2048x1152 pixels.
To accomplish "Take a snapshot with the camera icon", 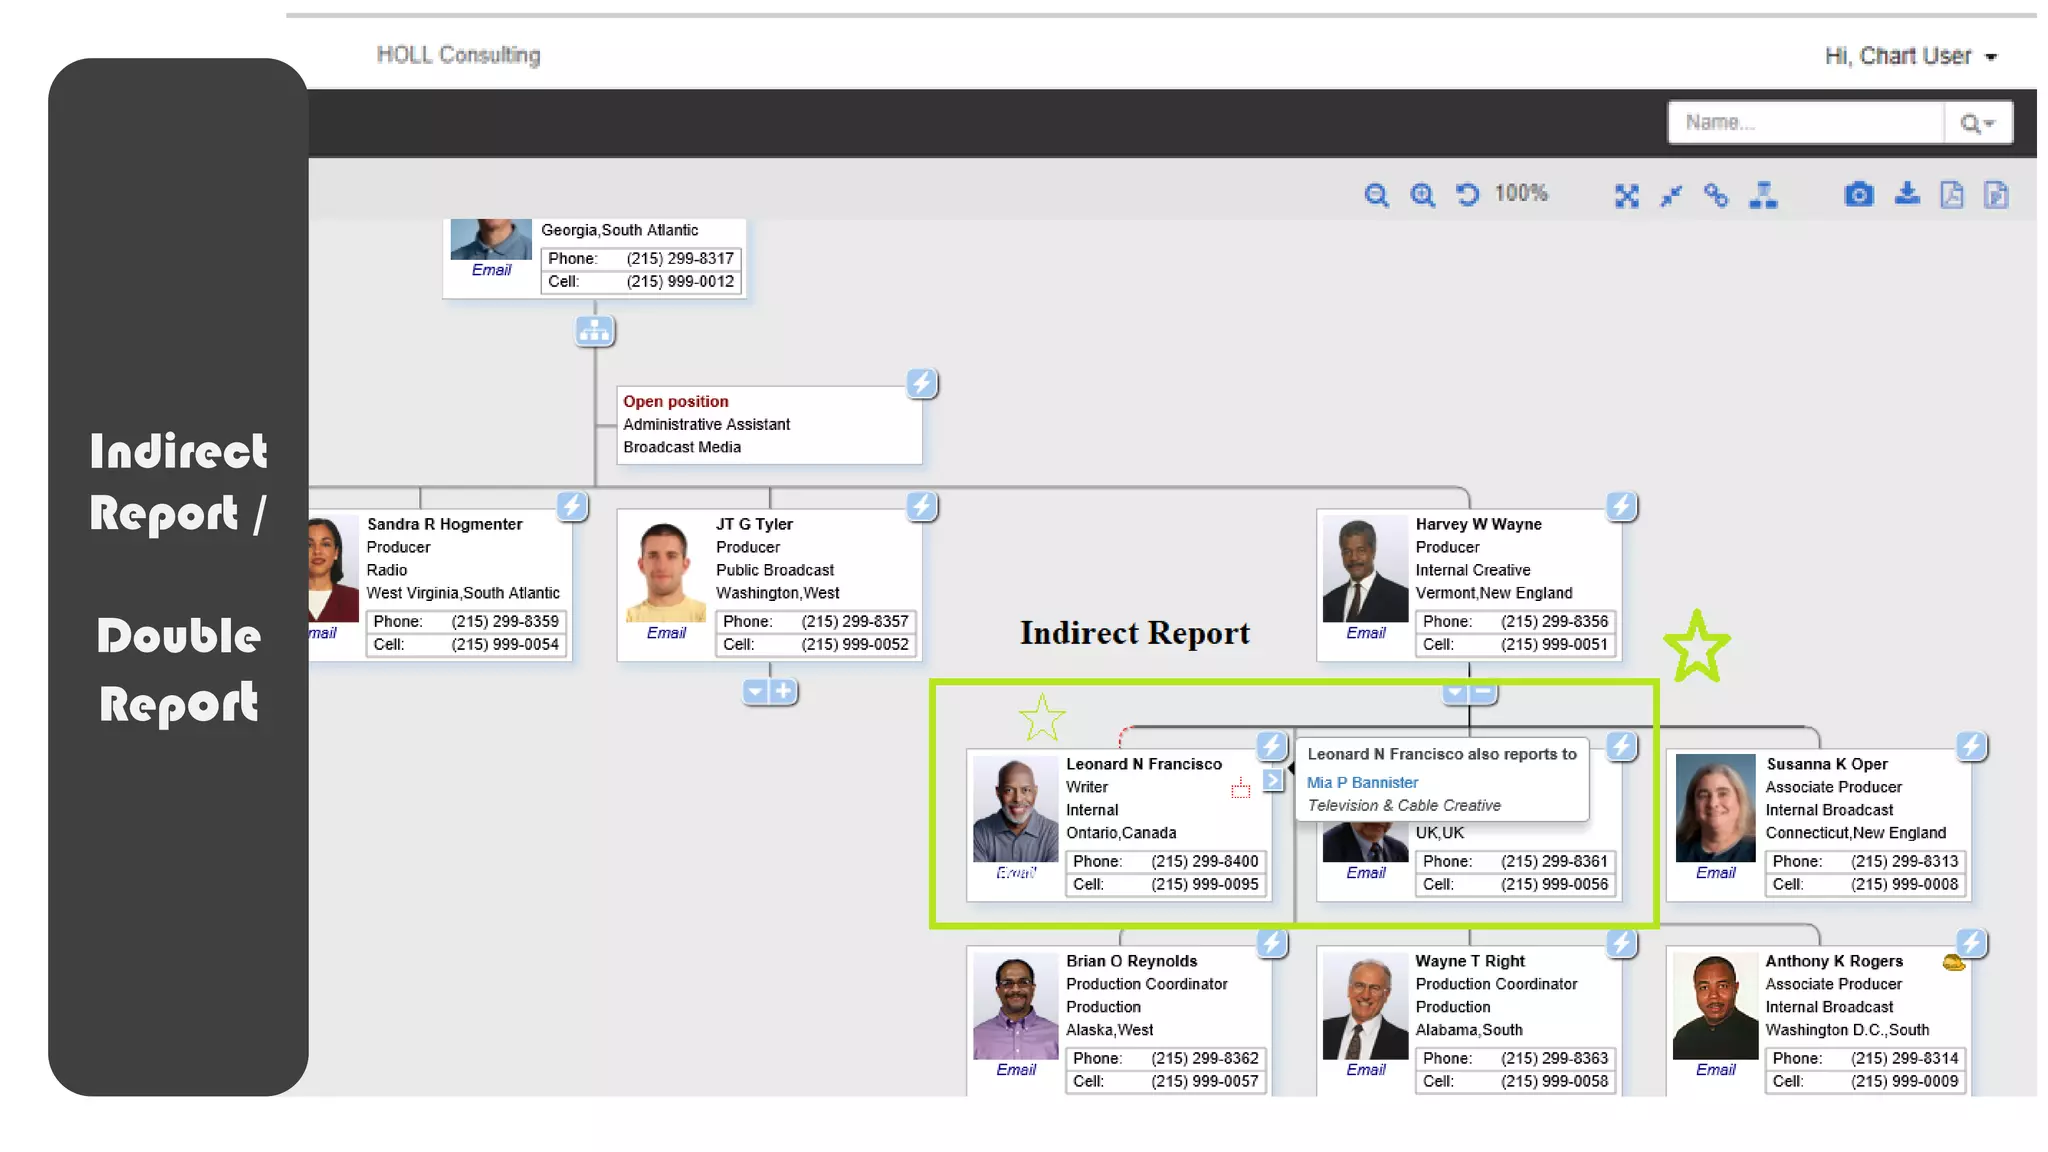I will pos(1858,194).
